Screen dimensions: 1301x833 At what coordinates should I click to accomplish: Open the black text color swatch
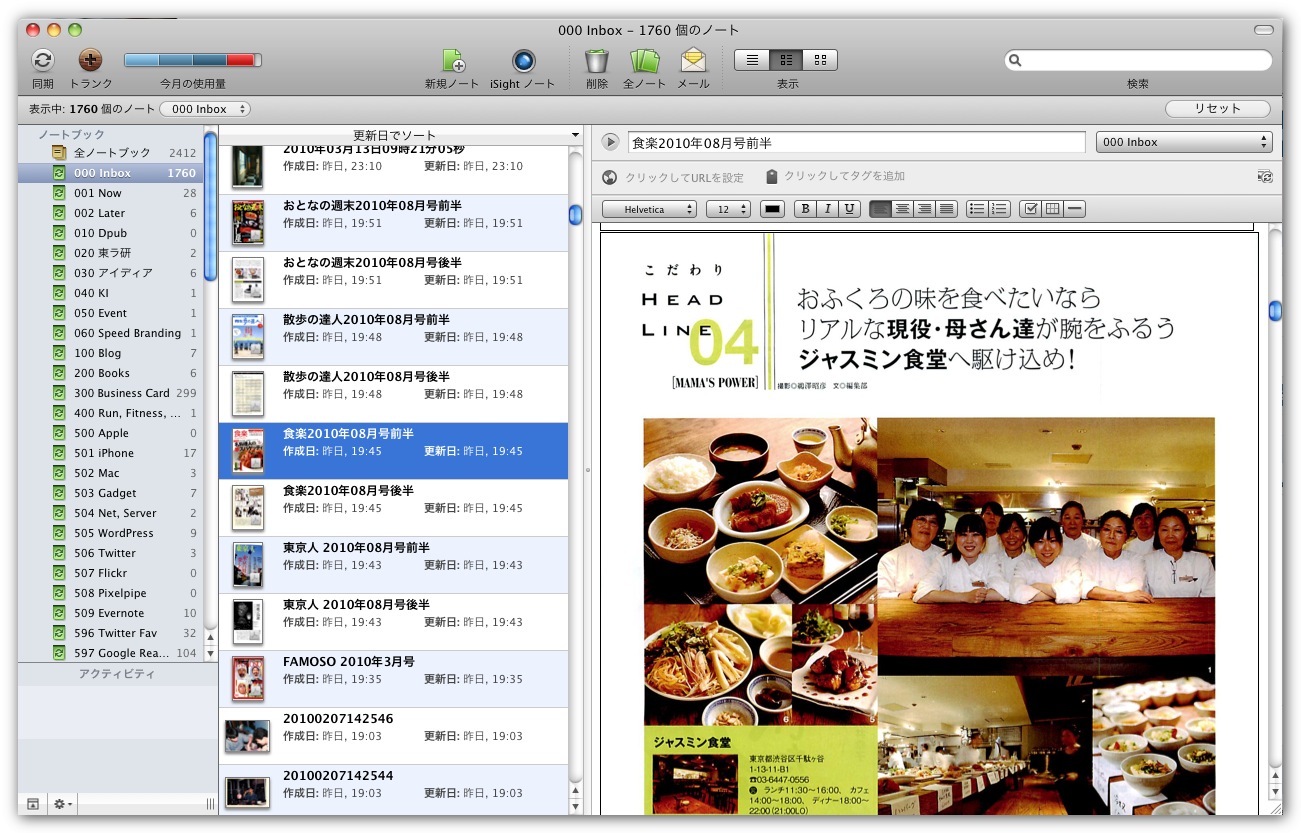[x=772, y=209]
